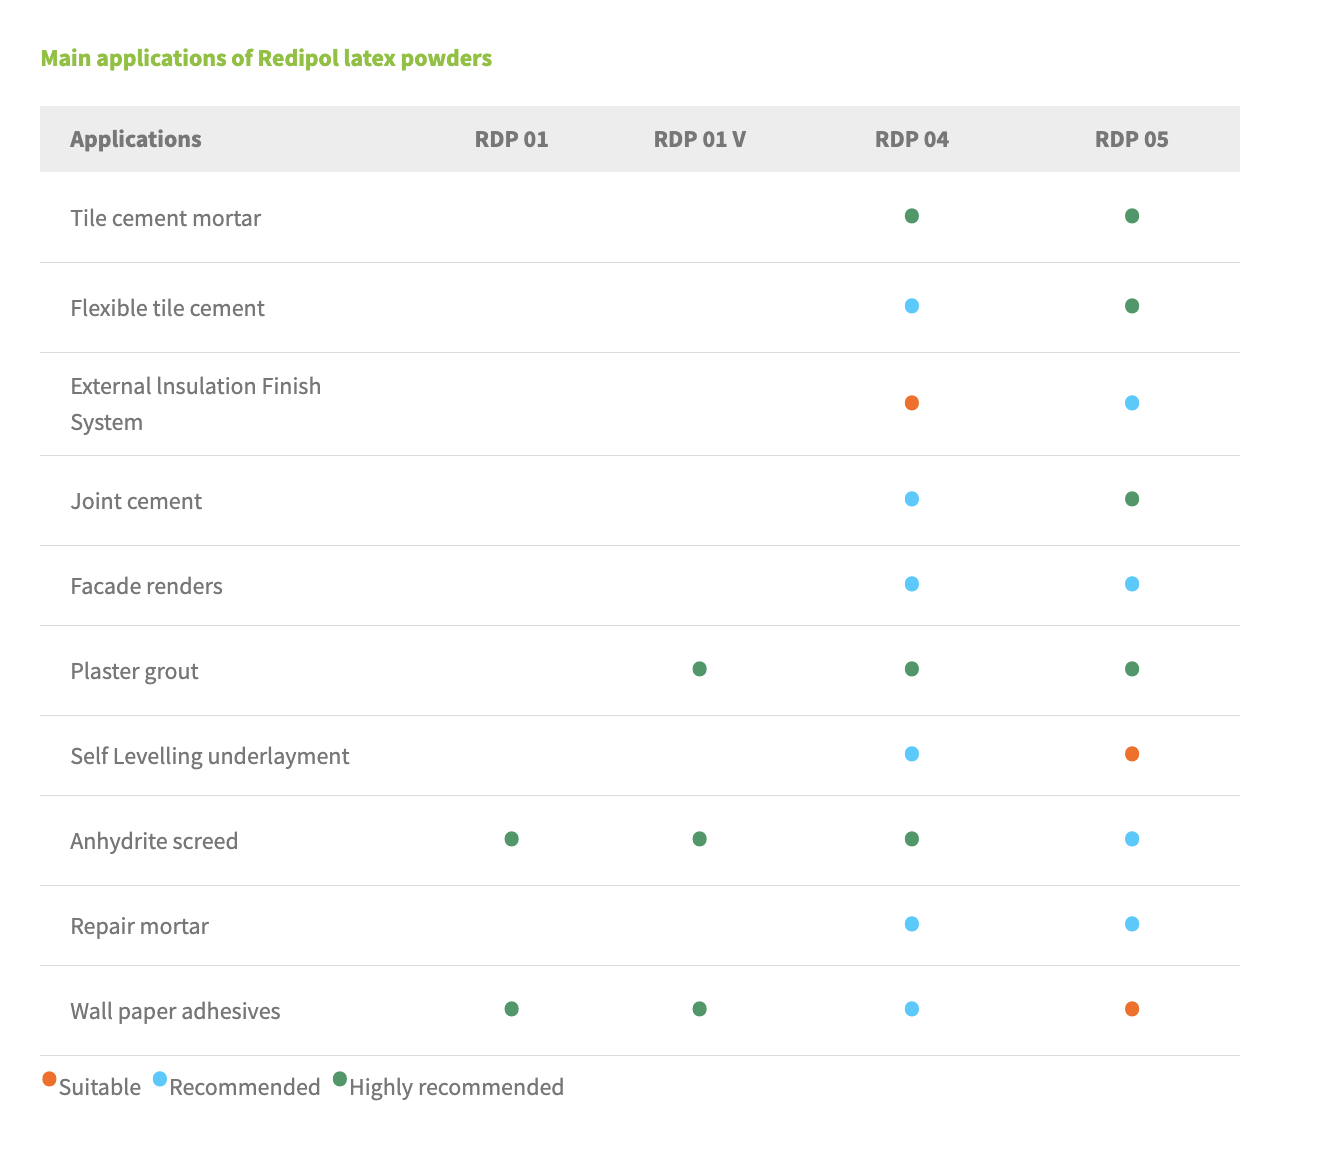Click blue dot for Repair mortar RDP 04

[911, 924]
